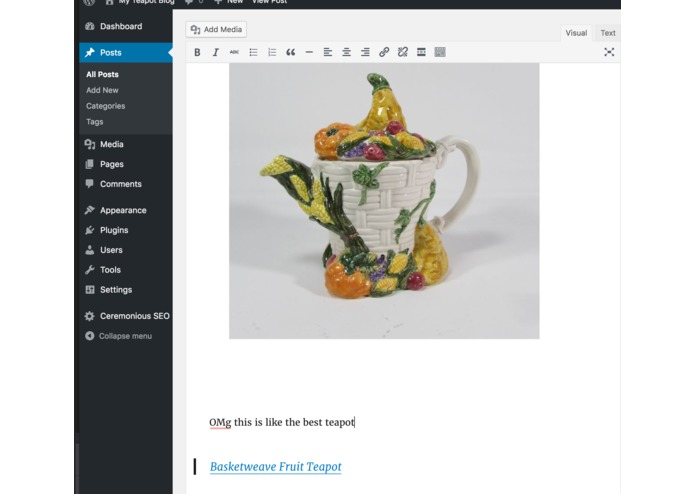
Task: Insert a blockquote
Action: [x=290, y=52]
